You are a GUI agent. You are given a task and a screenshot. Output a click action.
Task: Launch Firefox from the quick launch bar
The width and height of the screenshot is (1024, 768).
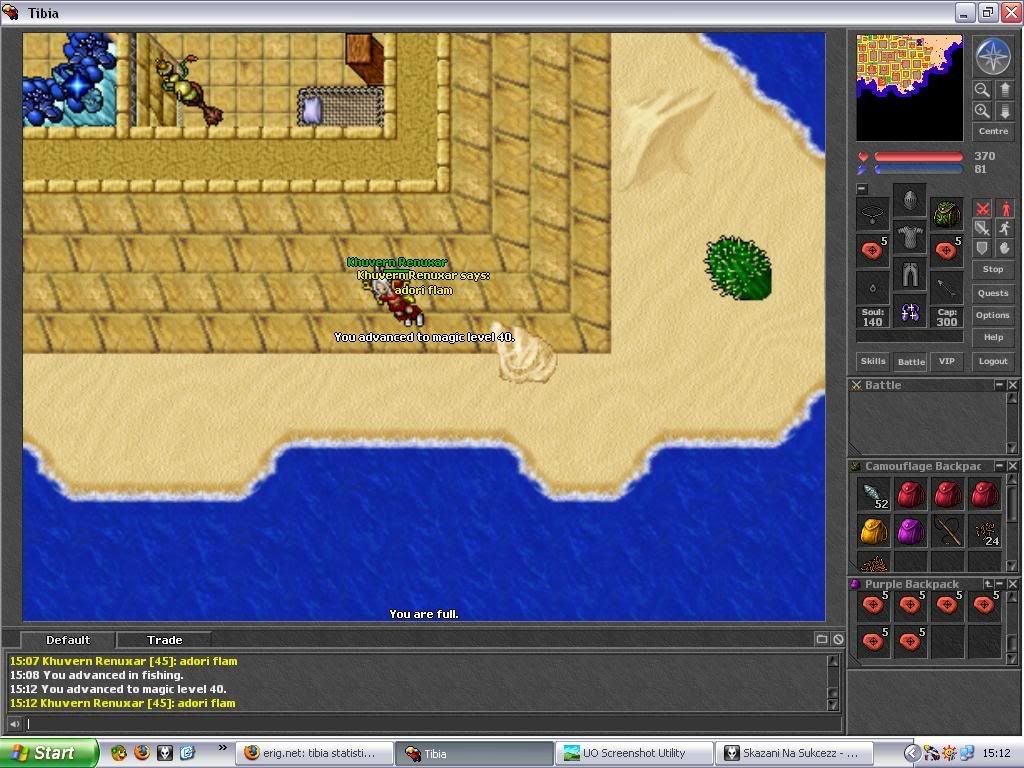pos(141,752)
